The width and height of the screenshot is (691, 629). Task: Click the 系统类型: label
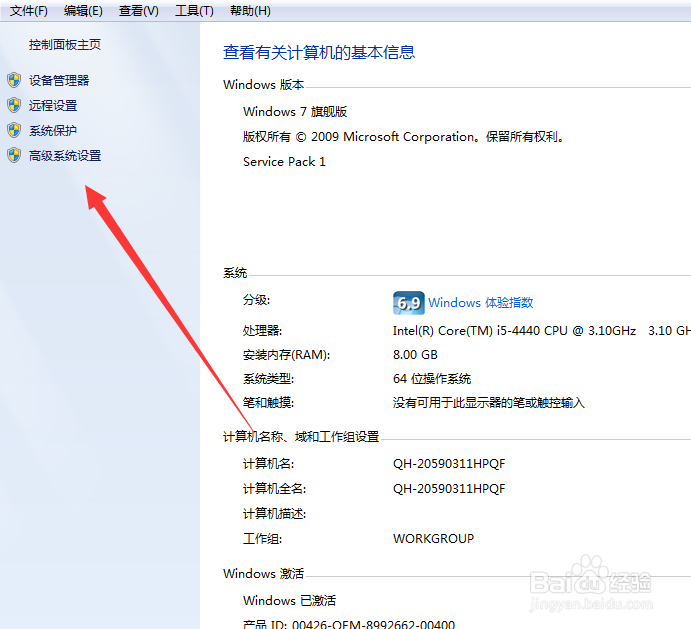pos(268,379)
